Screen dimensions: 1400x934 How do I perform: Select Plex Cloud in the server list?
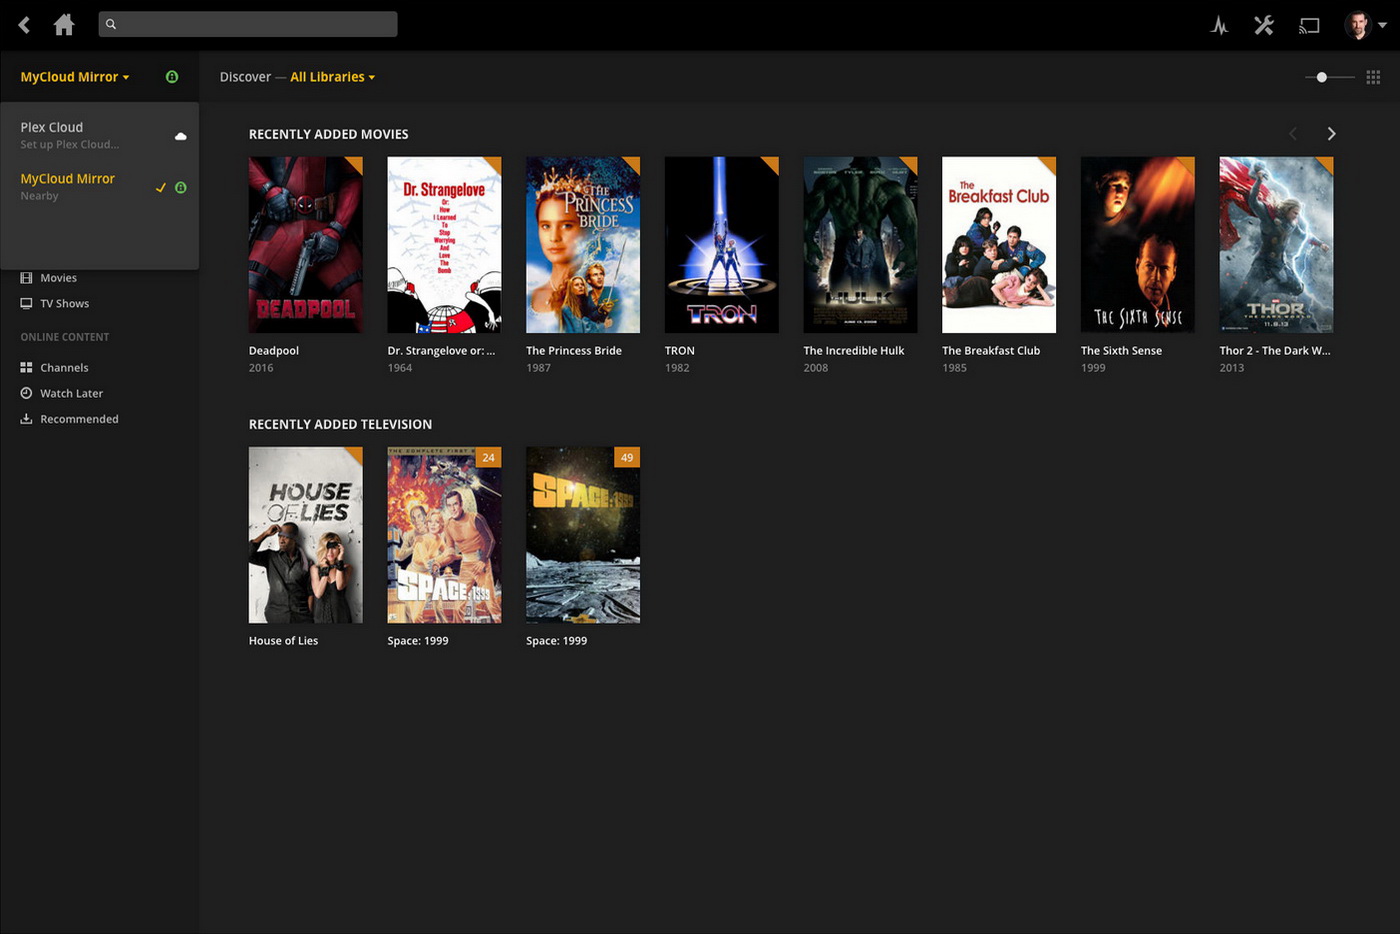click(x=100, y=135)
